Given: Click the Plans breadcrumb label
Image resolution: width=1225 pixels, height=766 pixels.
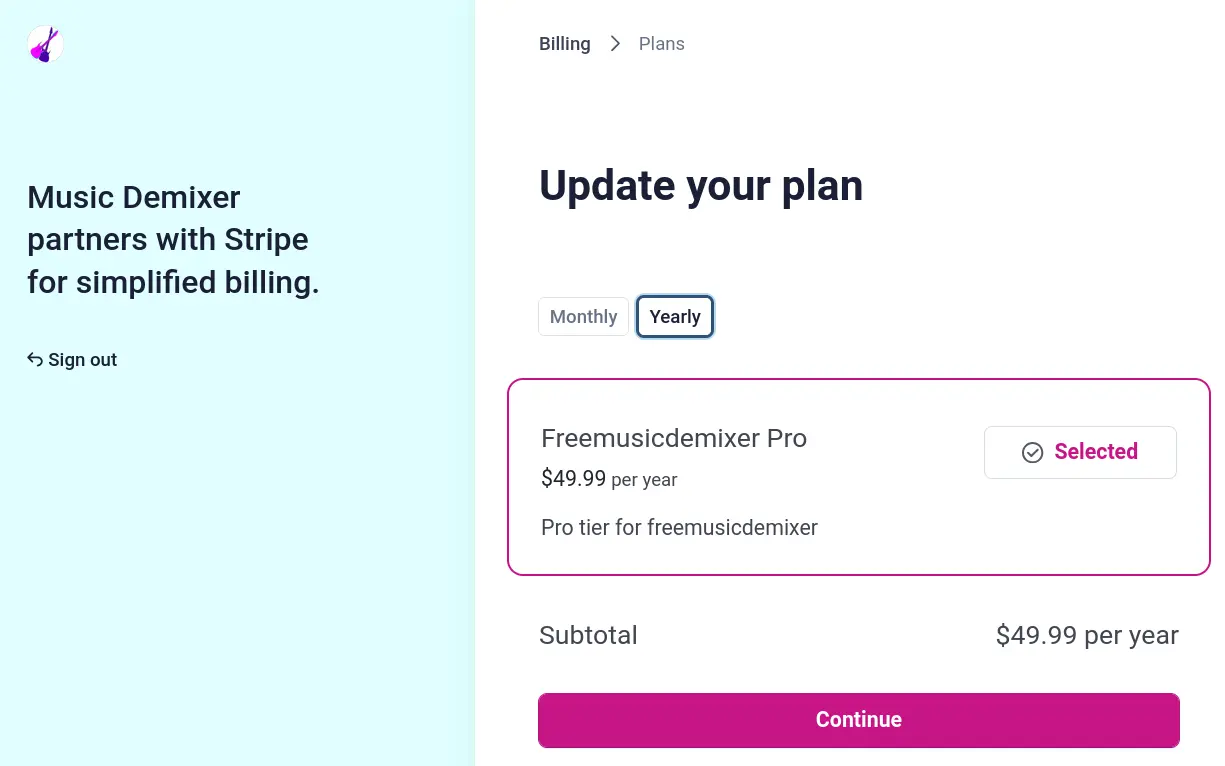Looking at the screenshot, I should coord(661,43).
